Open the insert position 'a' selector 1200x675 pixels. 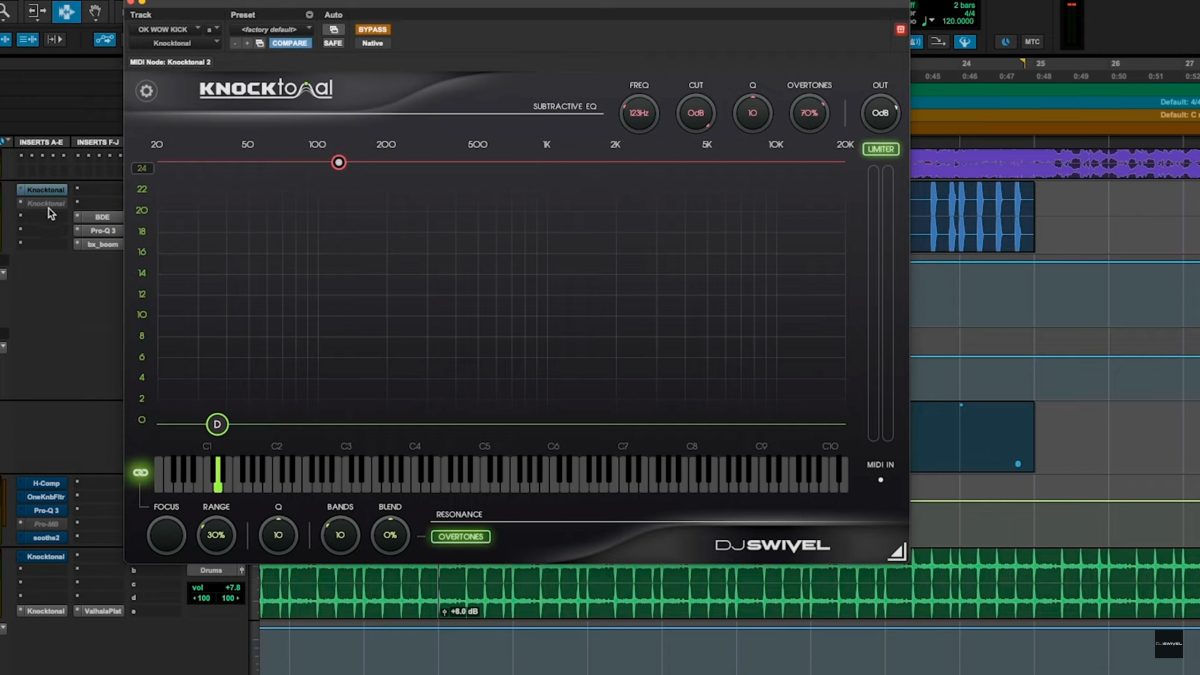[212, 30]
